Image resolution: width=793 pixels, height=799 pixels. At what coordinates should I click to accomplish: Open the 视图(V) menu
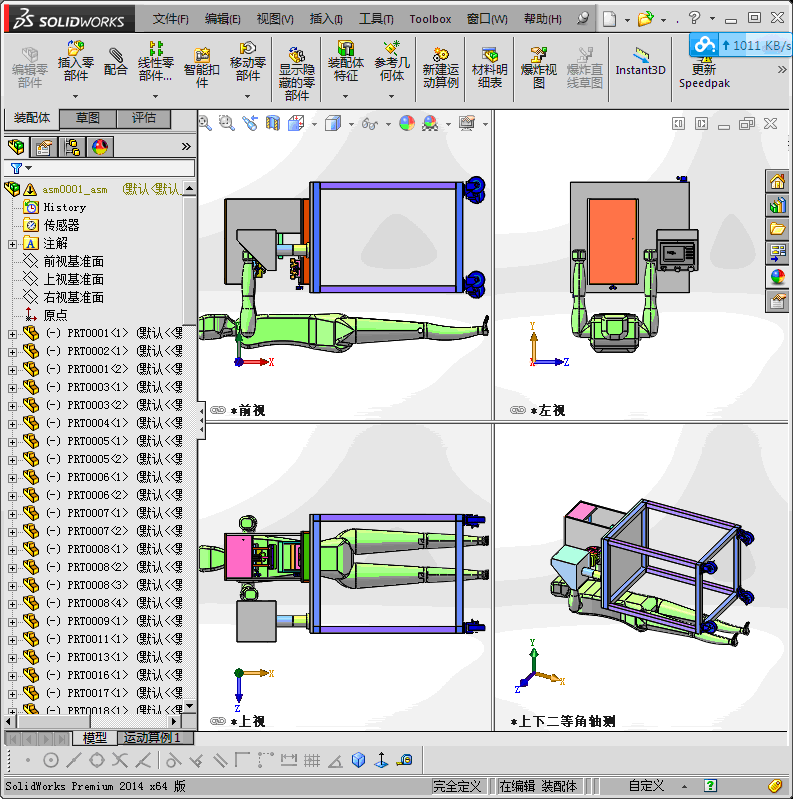coord(275,19)
